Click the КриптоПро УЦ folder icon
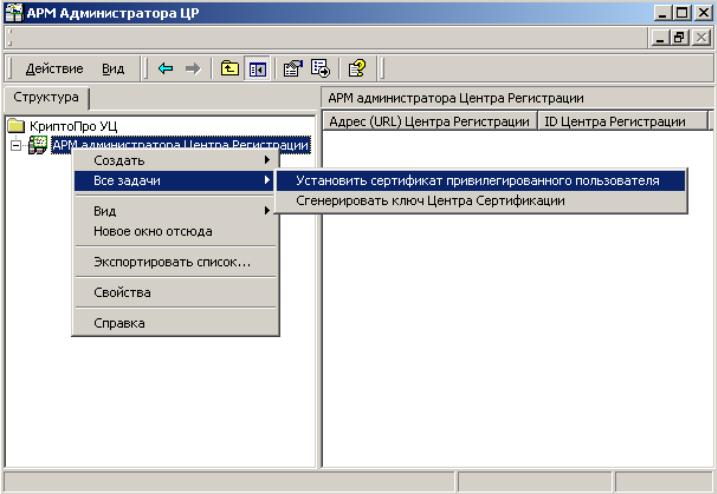 (x=16, y=125)
